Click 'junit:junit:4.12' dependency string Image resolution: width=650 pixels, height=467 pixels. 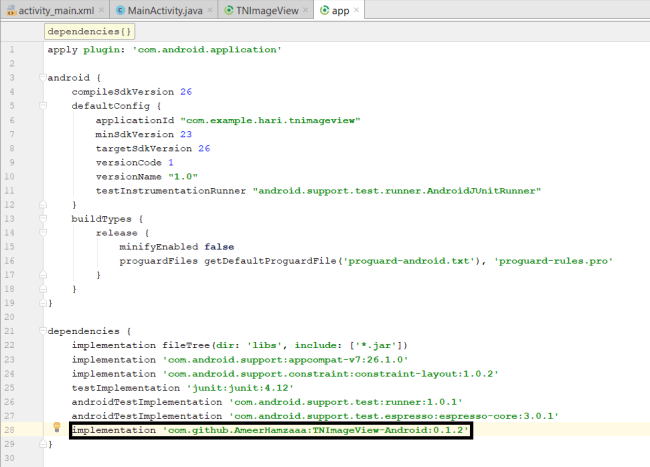point(240,388)
